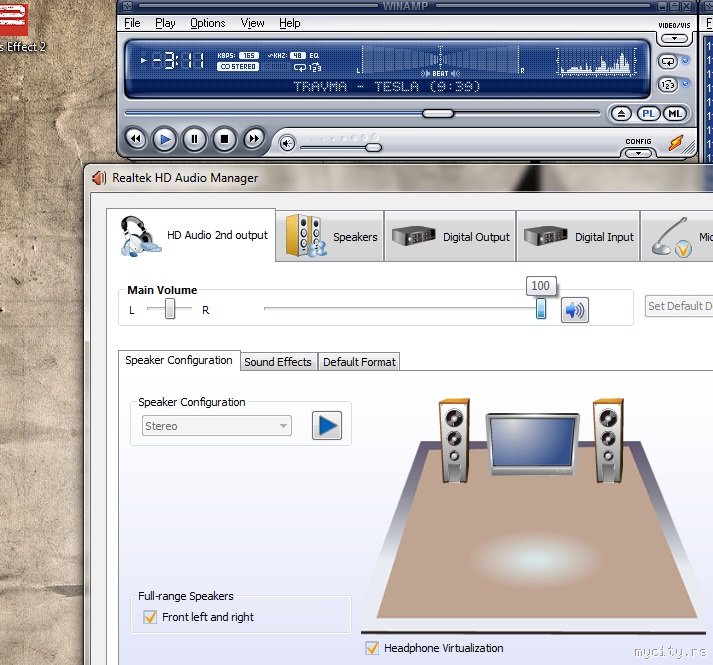The height and width of the screenshot is (665, 713).
Task: Open Winamp File menu
Action: pos(132,23)
